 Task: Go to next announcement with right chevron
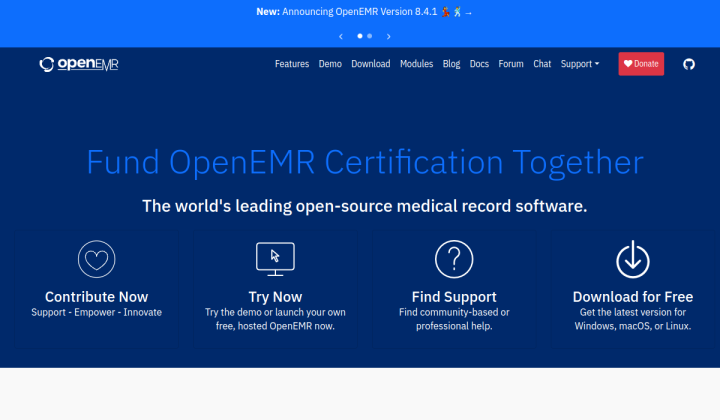click(x=388, y=36)
